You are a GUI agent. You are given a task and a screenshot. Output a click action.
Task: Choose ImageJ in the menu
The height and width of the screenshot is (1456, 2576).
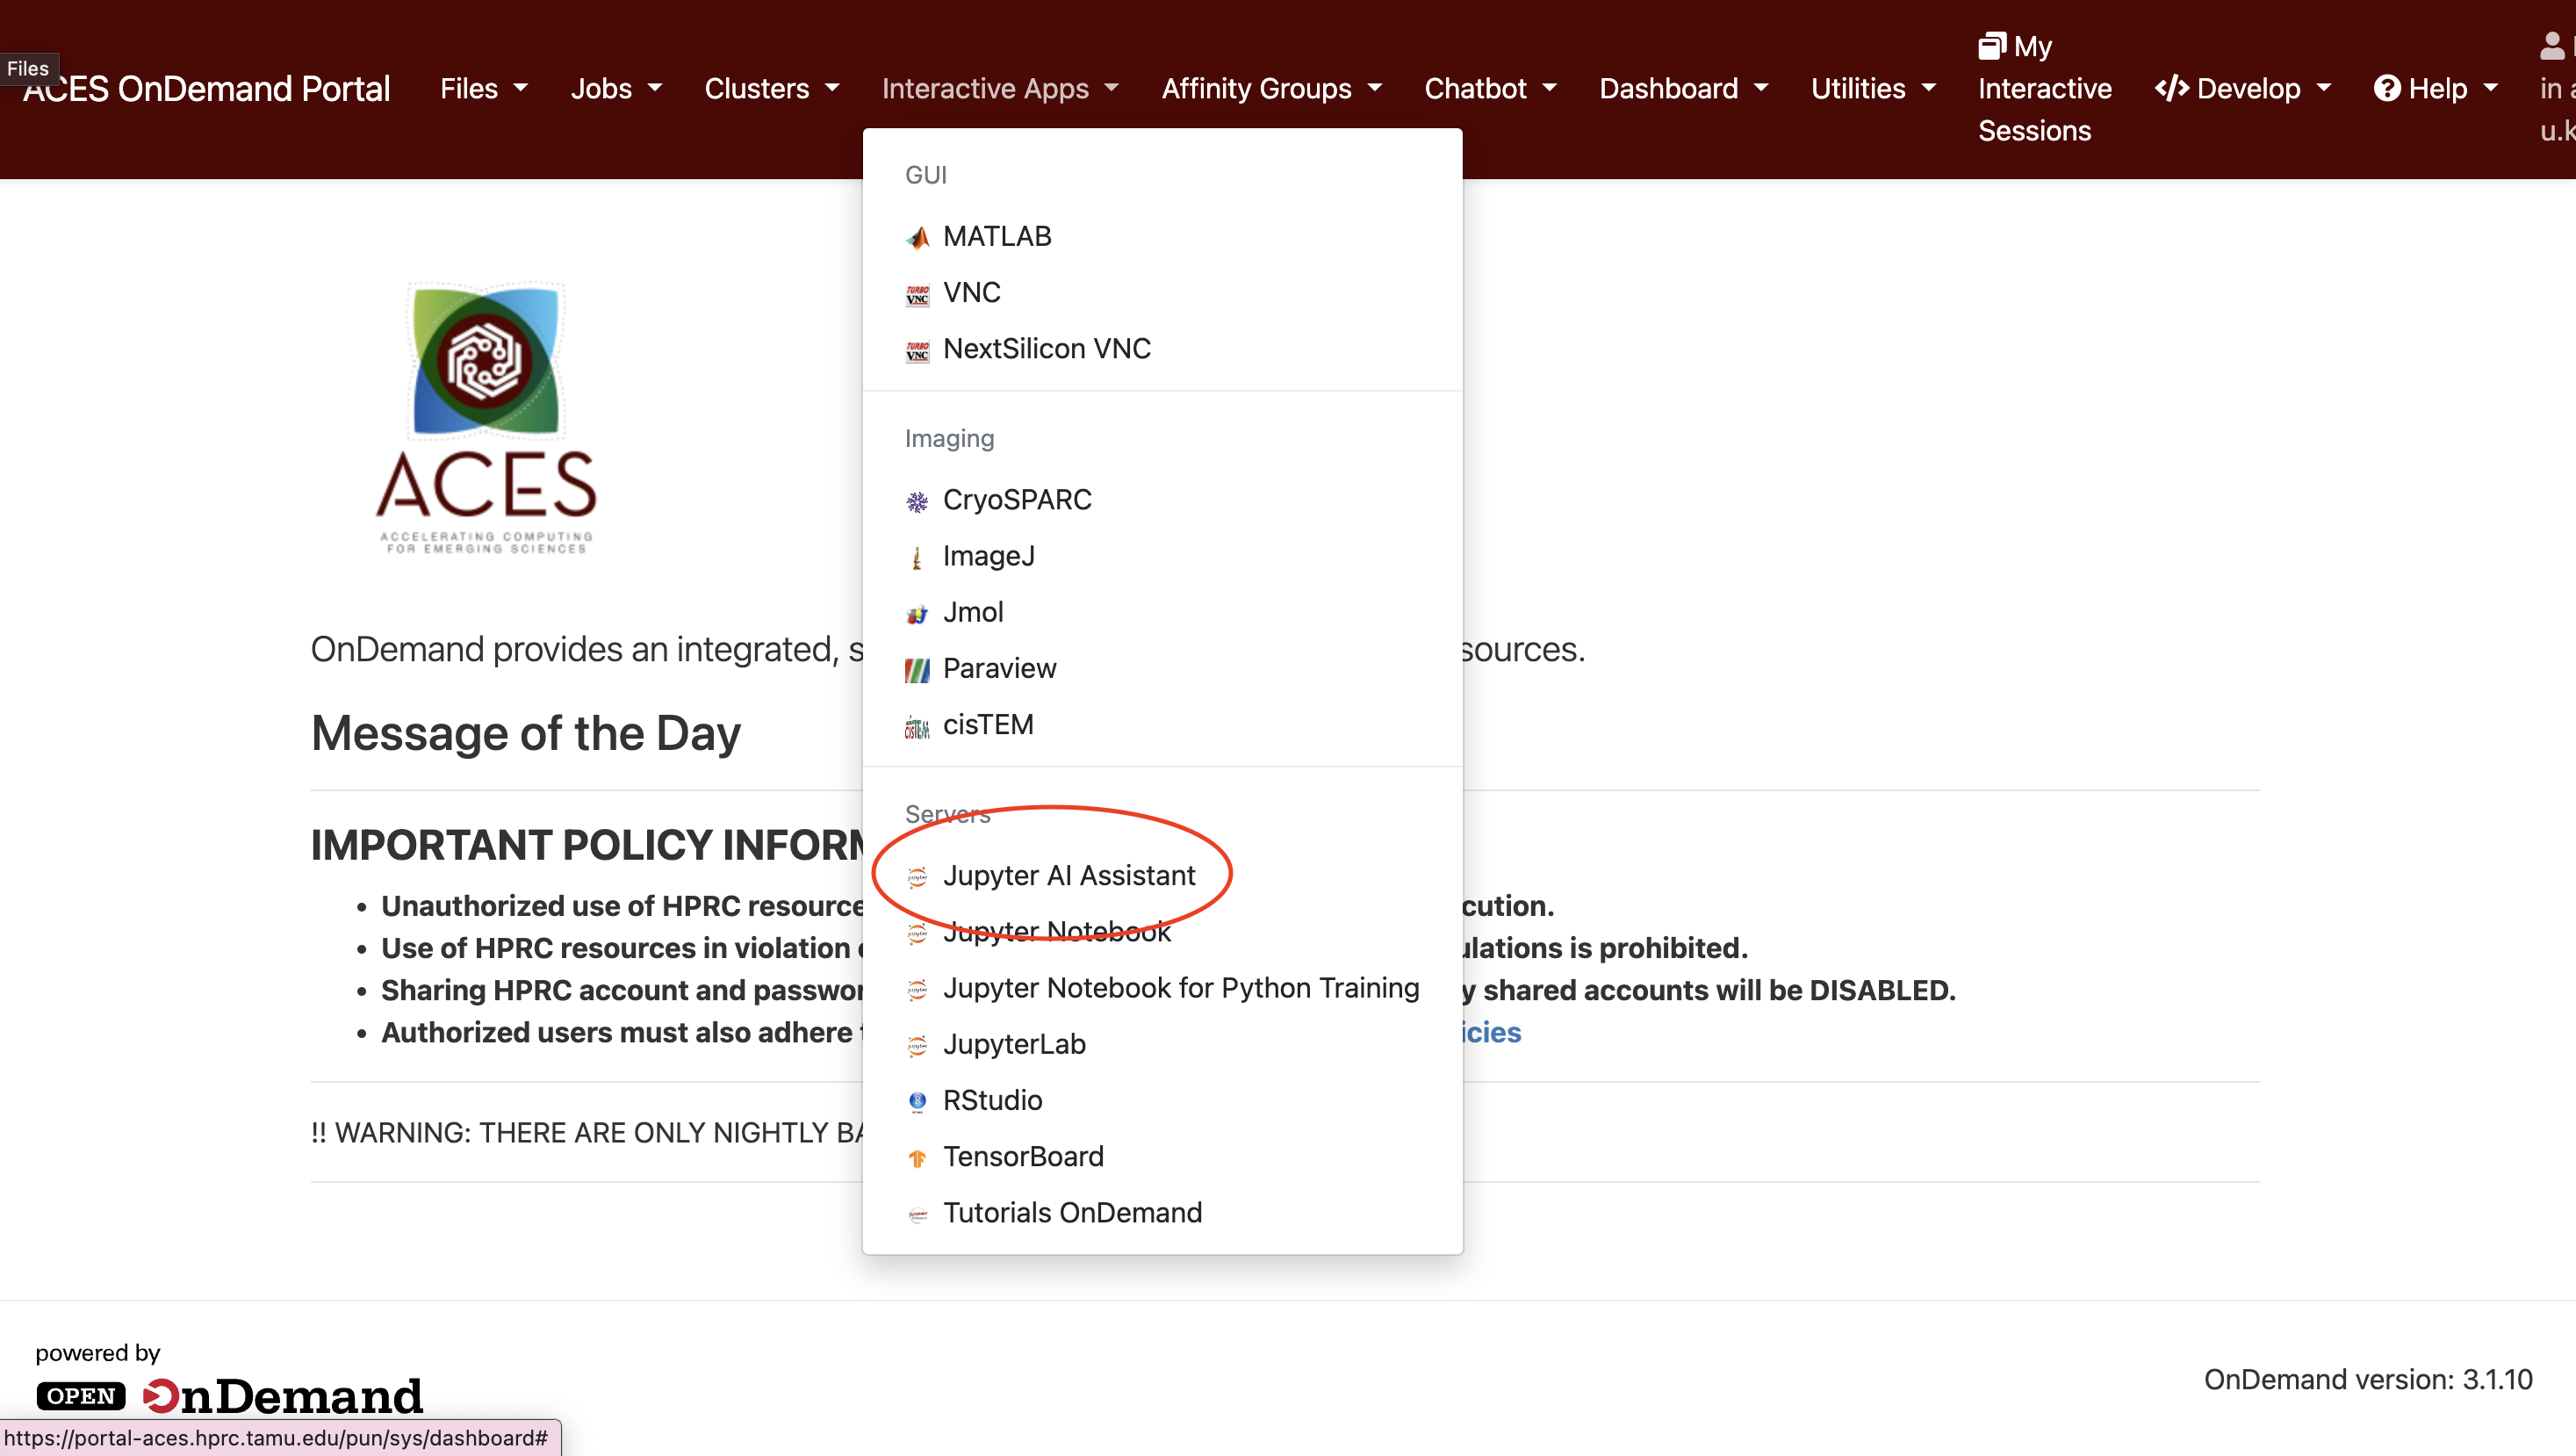[1162, 556]
